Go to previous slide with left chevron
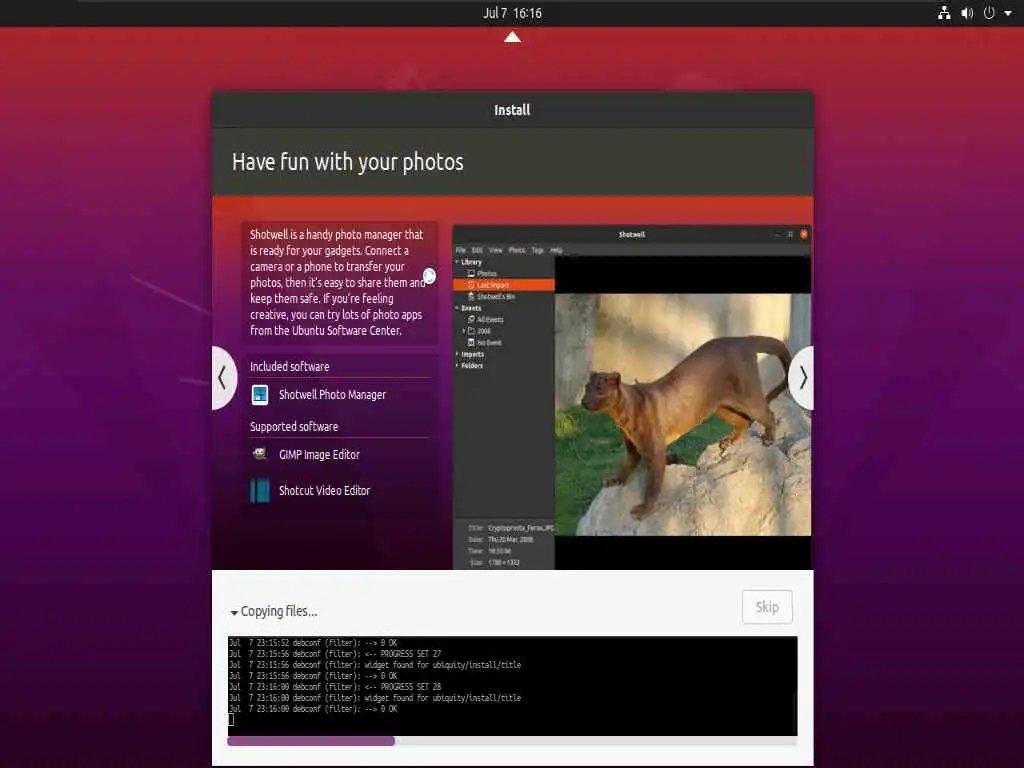Image resolution: width=1024 pixels, height=768 pixels. point(223,377)
